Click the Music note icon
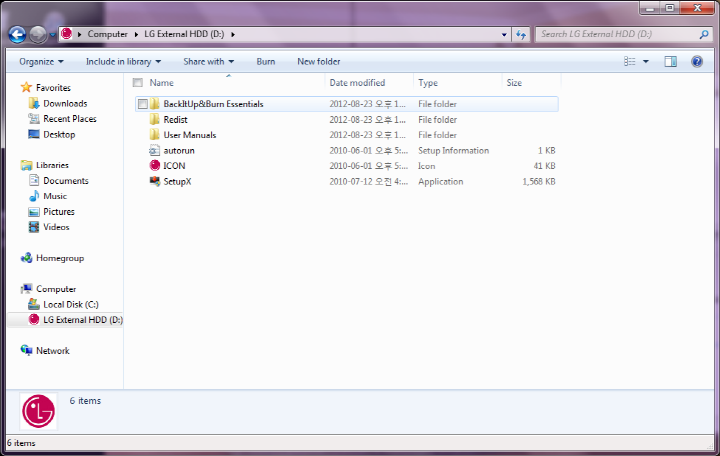This screenshot has height=456, width=720. tap(34, 196)
